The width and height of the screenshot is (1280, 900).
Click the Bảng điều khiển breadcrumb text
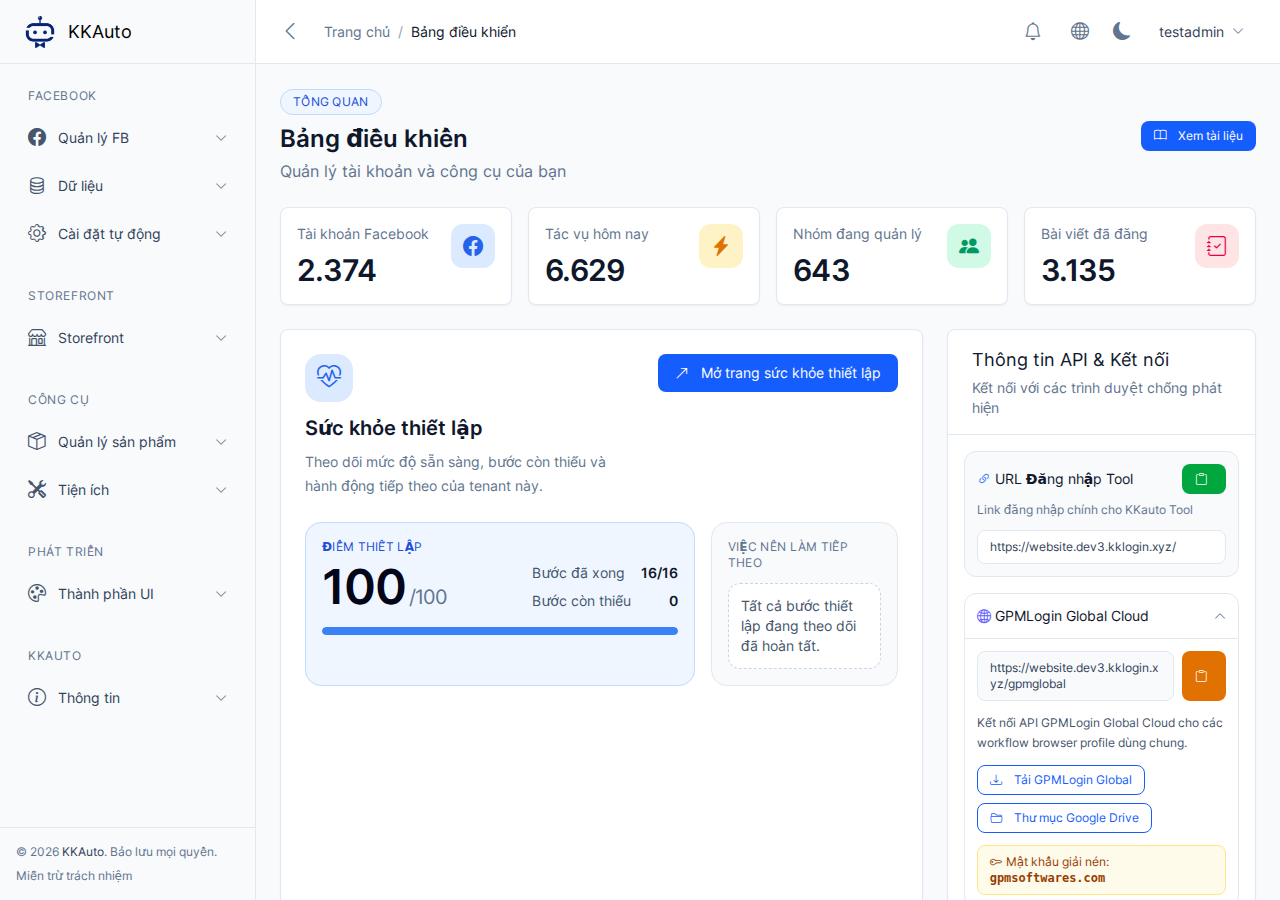pyautogui.click(x=463, y=32)
